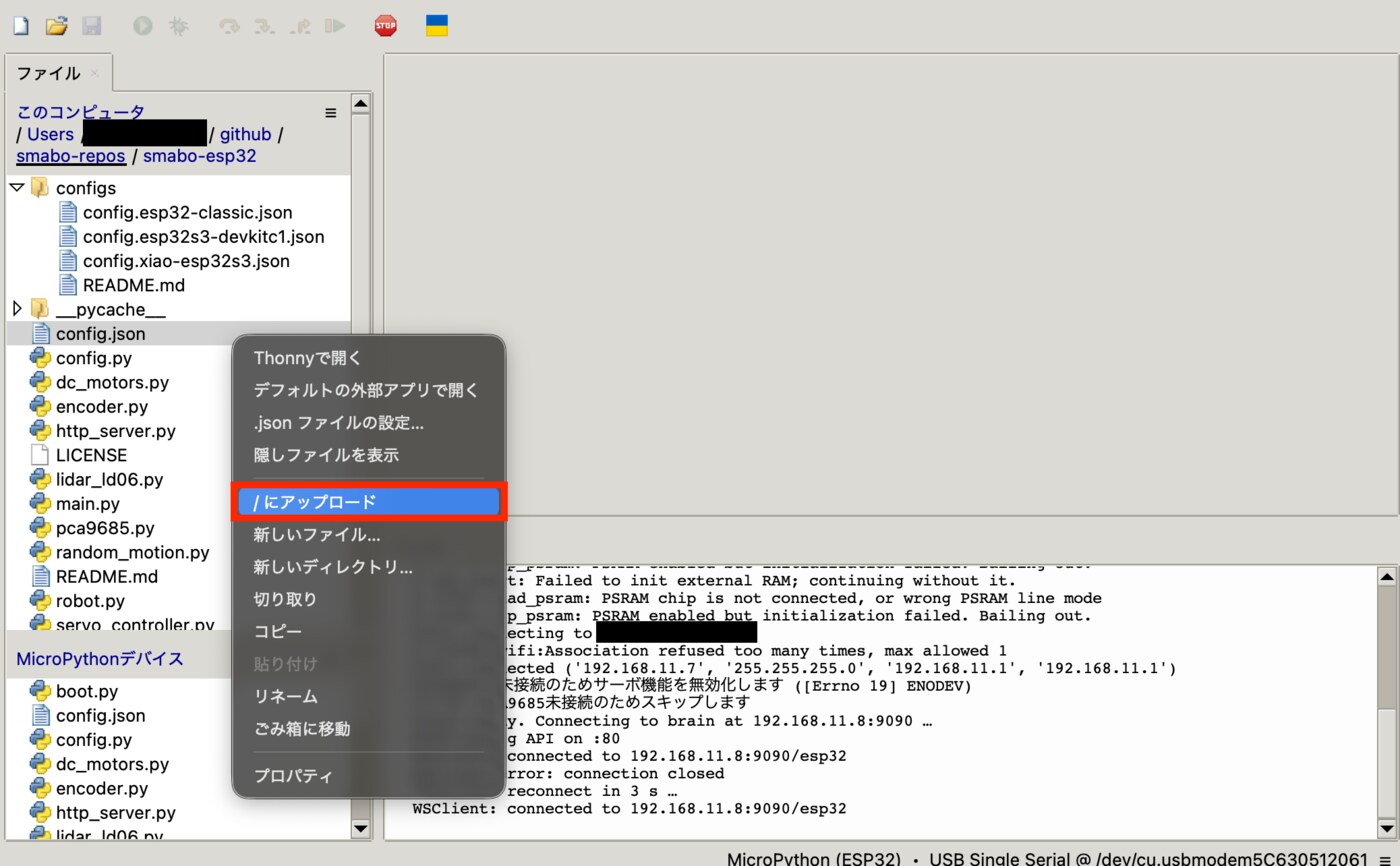The height and width of the screenshot is (866, 1400).
Task: Choose .json ファイルの設定... menu entry
Action: 368,422
